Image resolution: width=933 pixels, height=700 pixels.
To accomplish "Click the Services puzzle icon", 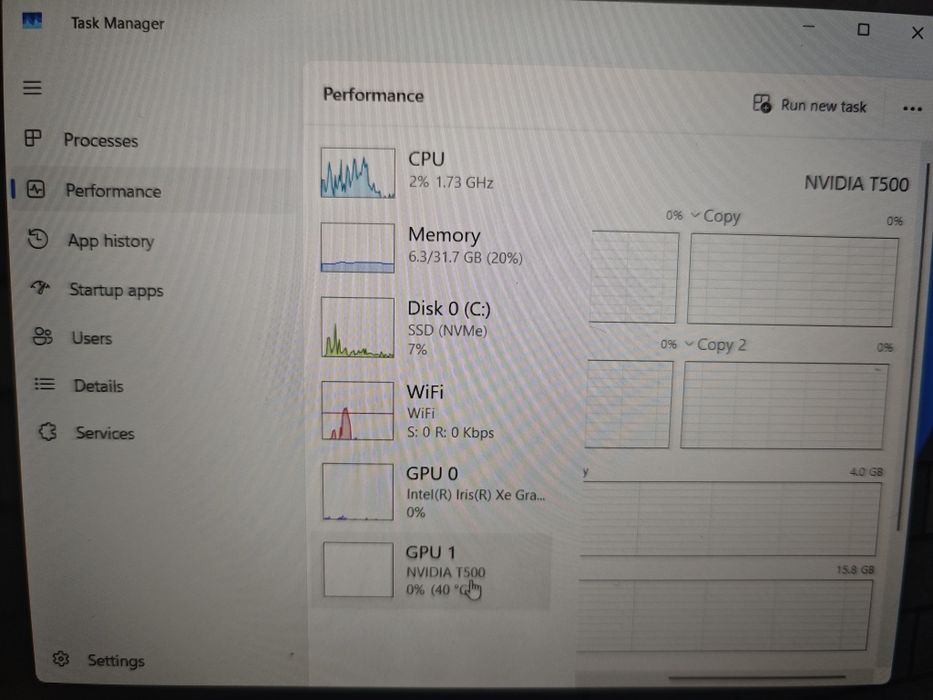I will tap(48, 432).
